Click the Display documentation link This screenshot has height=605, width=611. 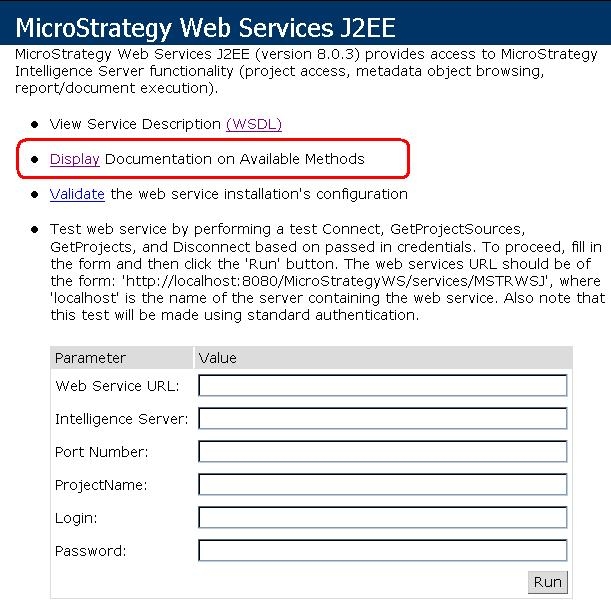click(x=75, y=159)
